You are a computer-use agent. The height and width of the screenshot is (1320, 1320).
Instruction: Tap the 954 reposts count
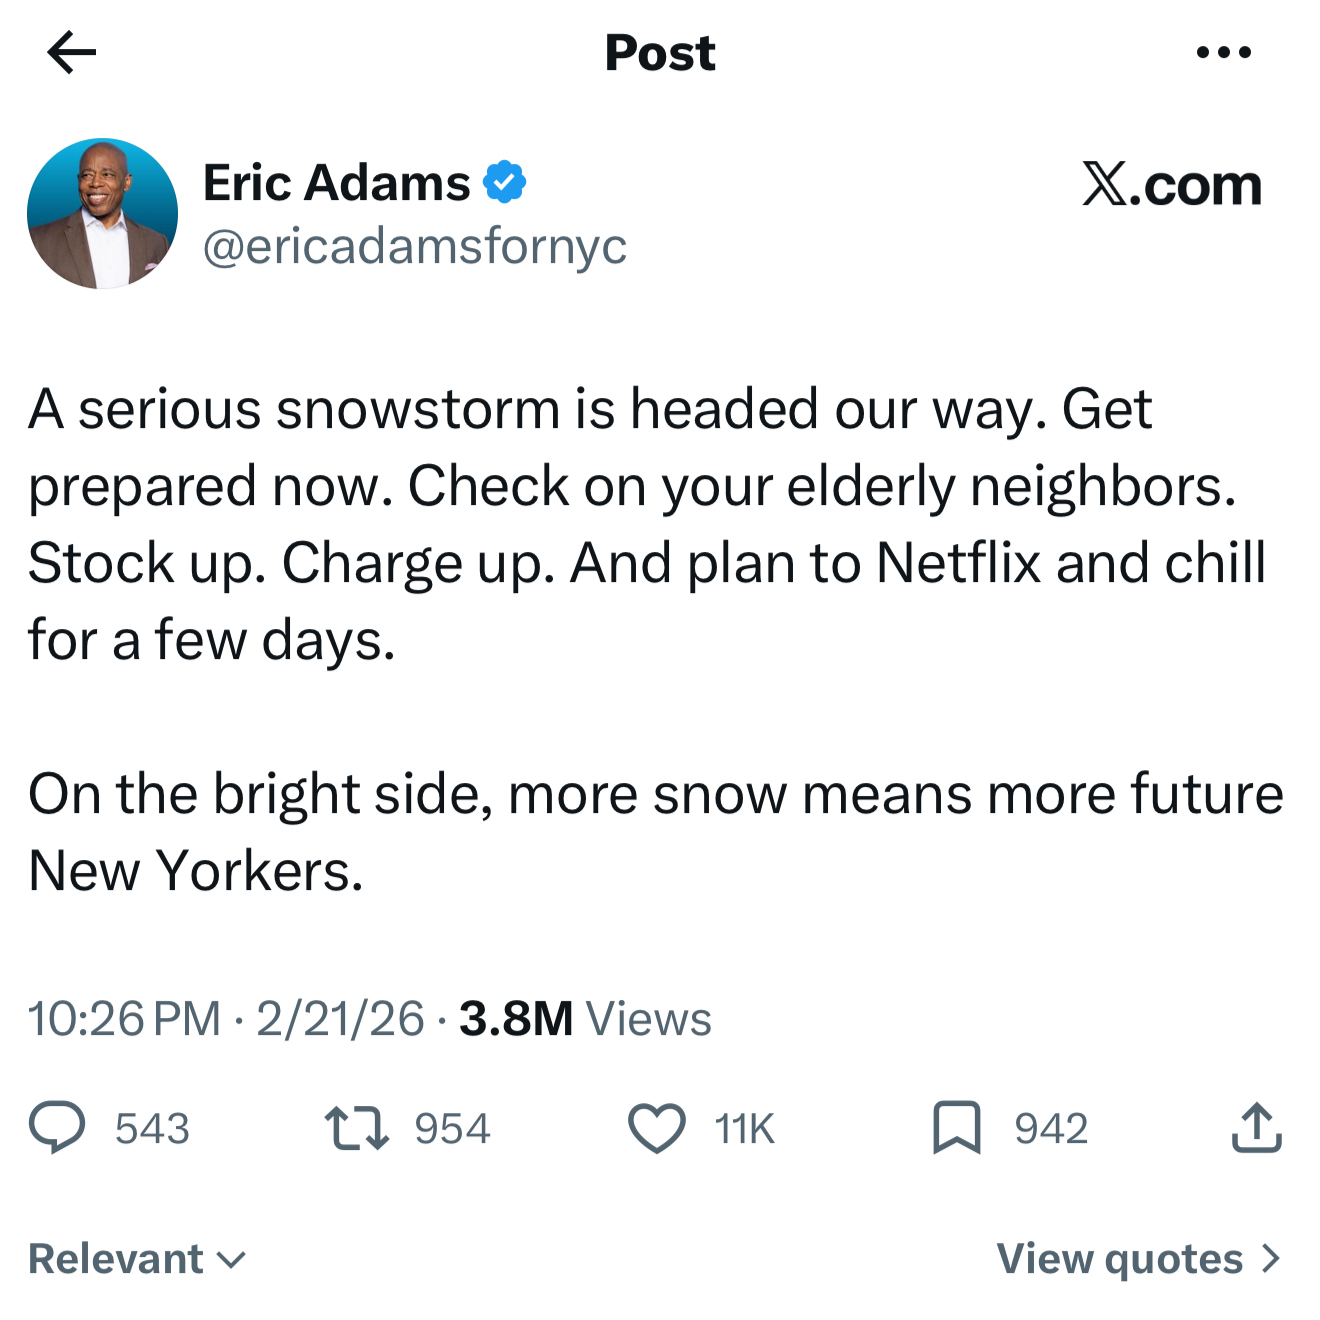[452, 1128]
